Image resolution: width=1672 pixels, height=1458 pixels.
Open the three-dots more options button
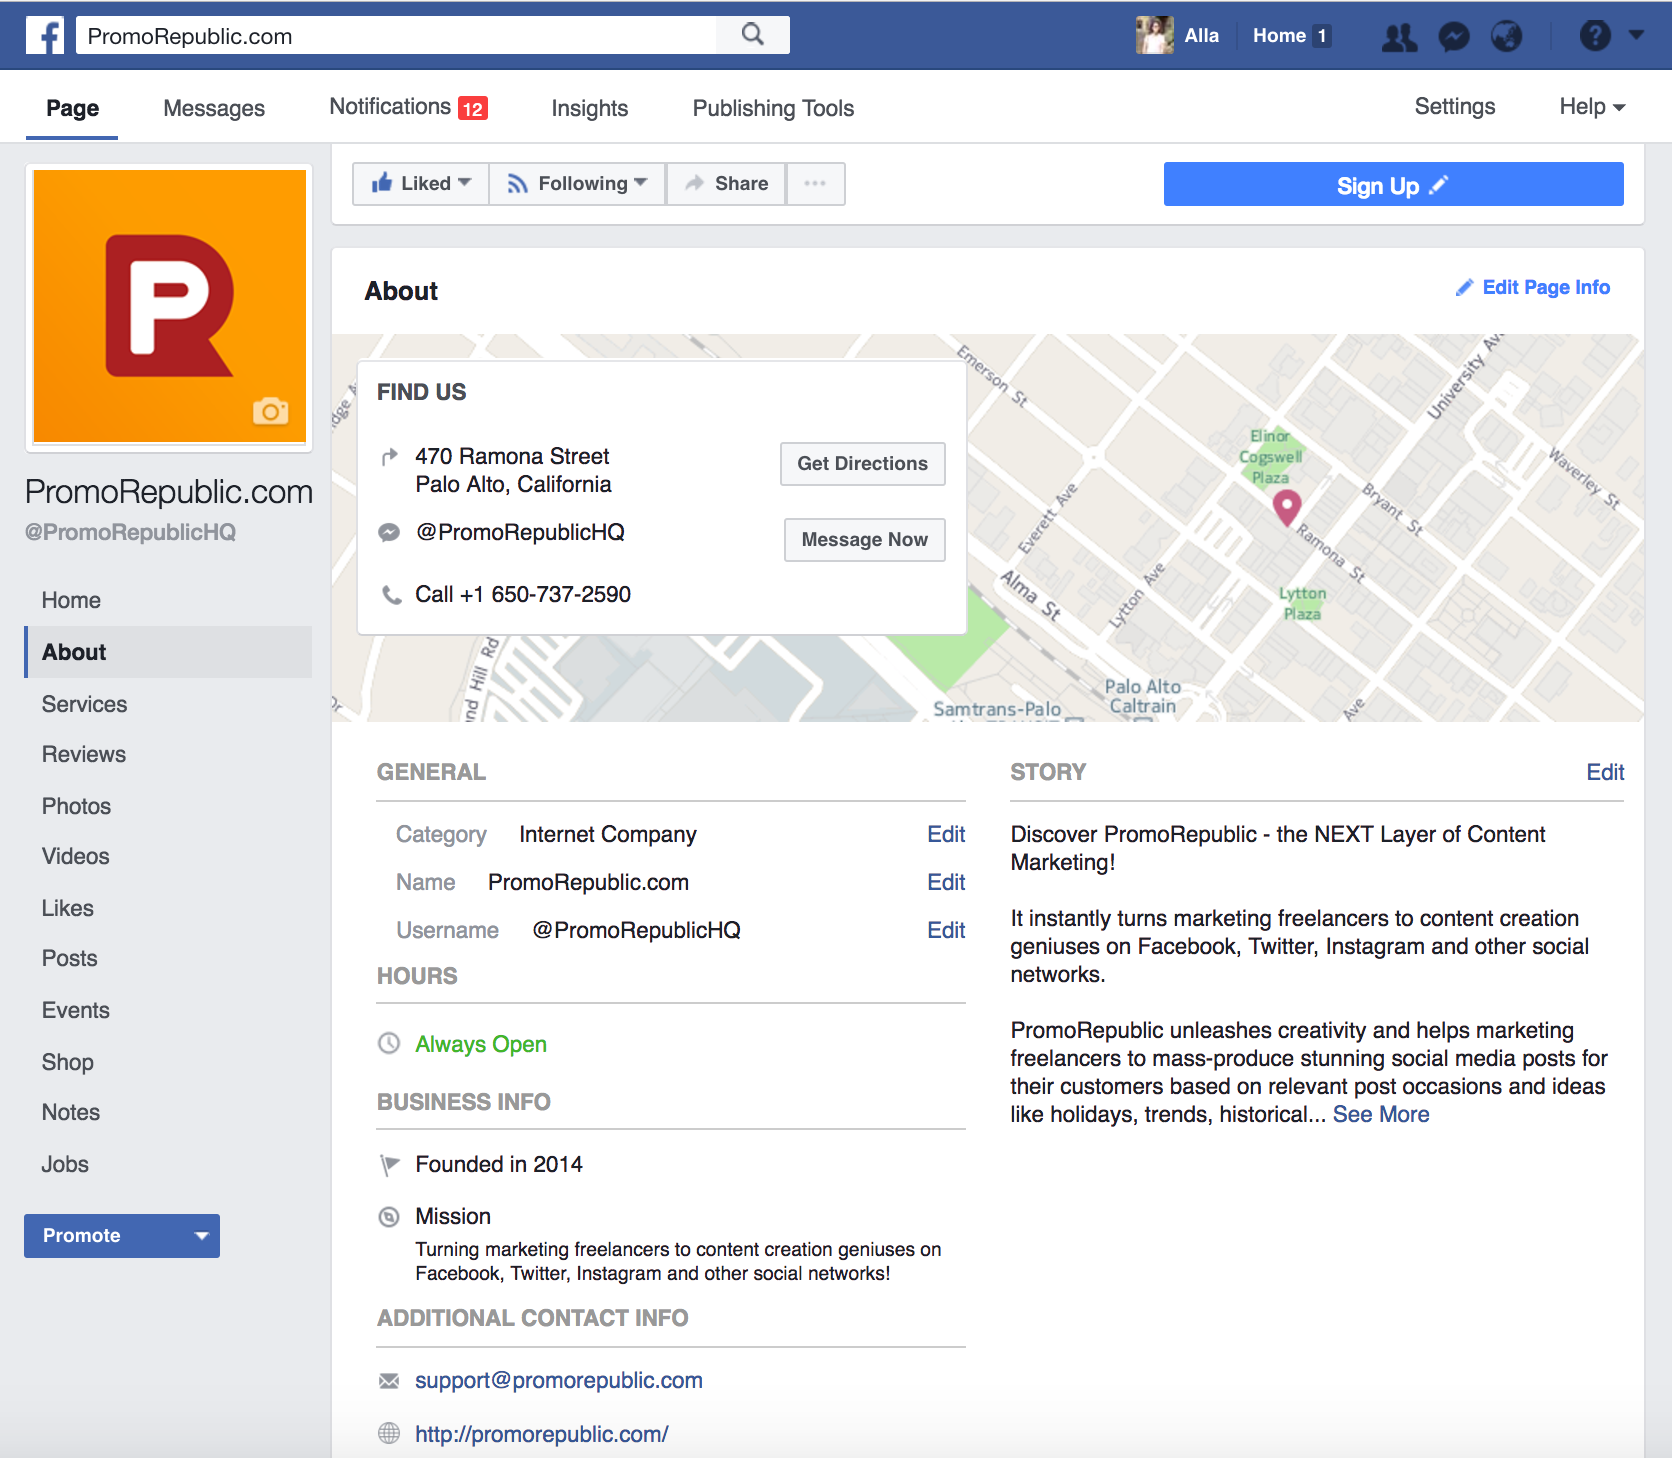815,184
